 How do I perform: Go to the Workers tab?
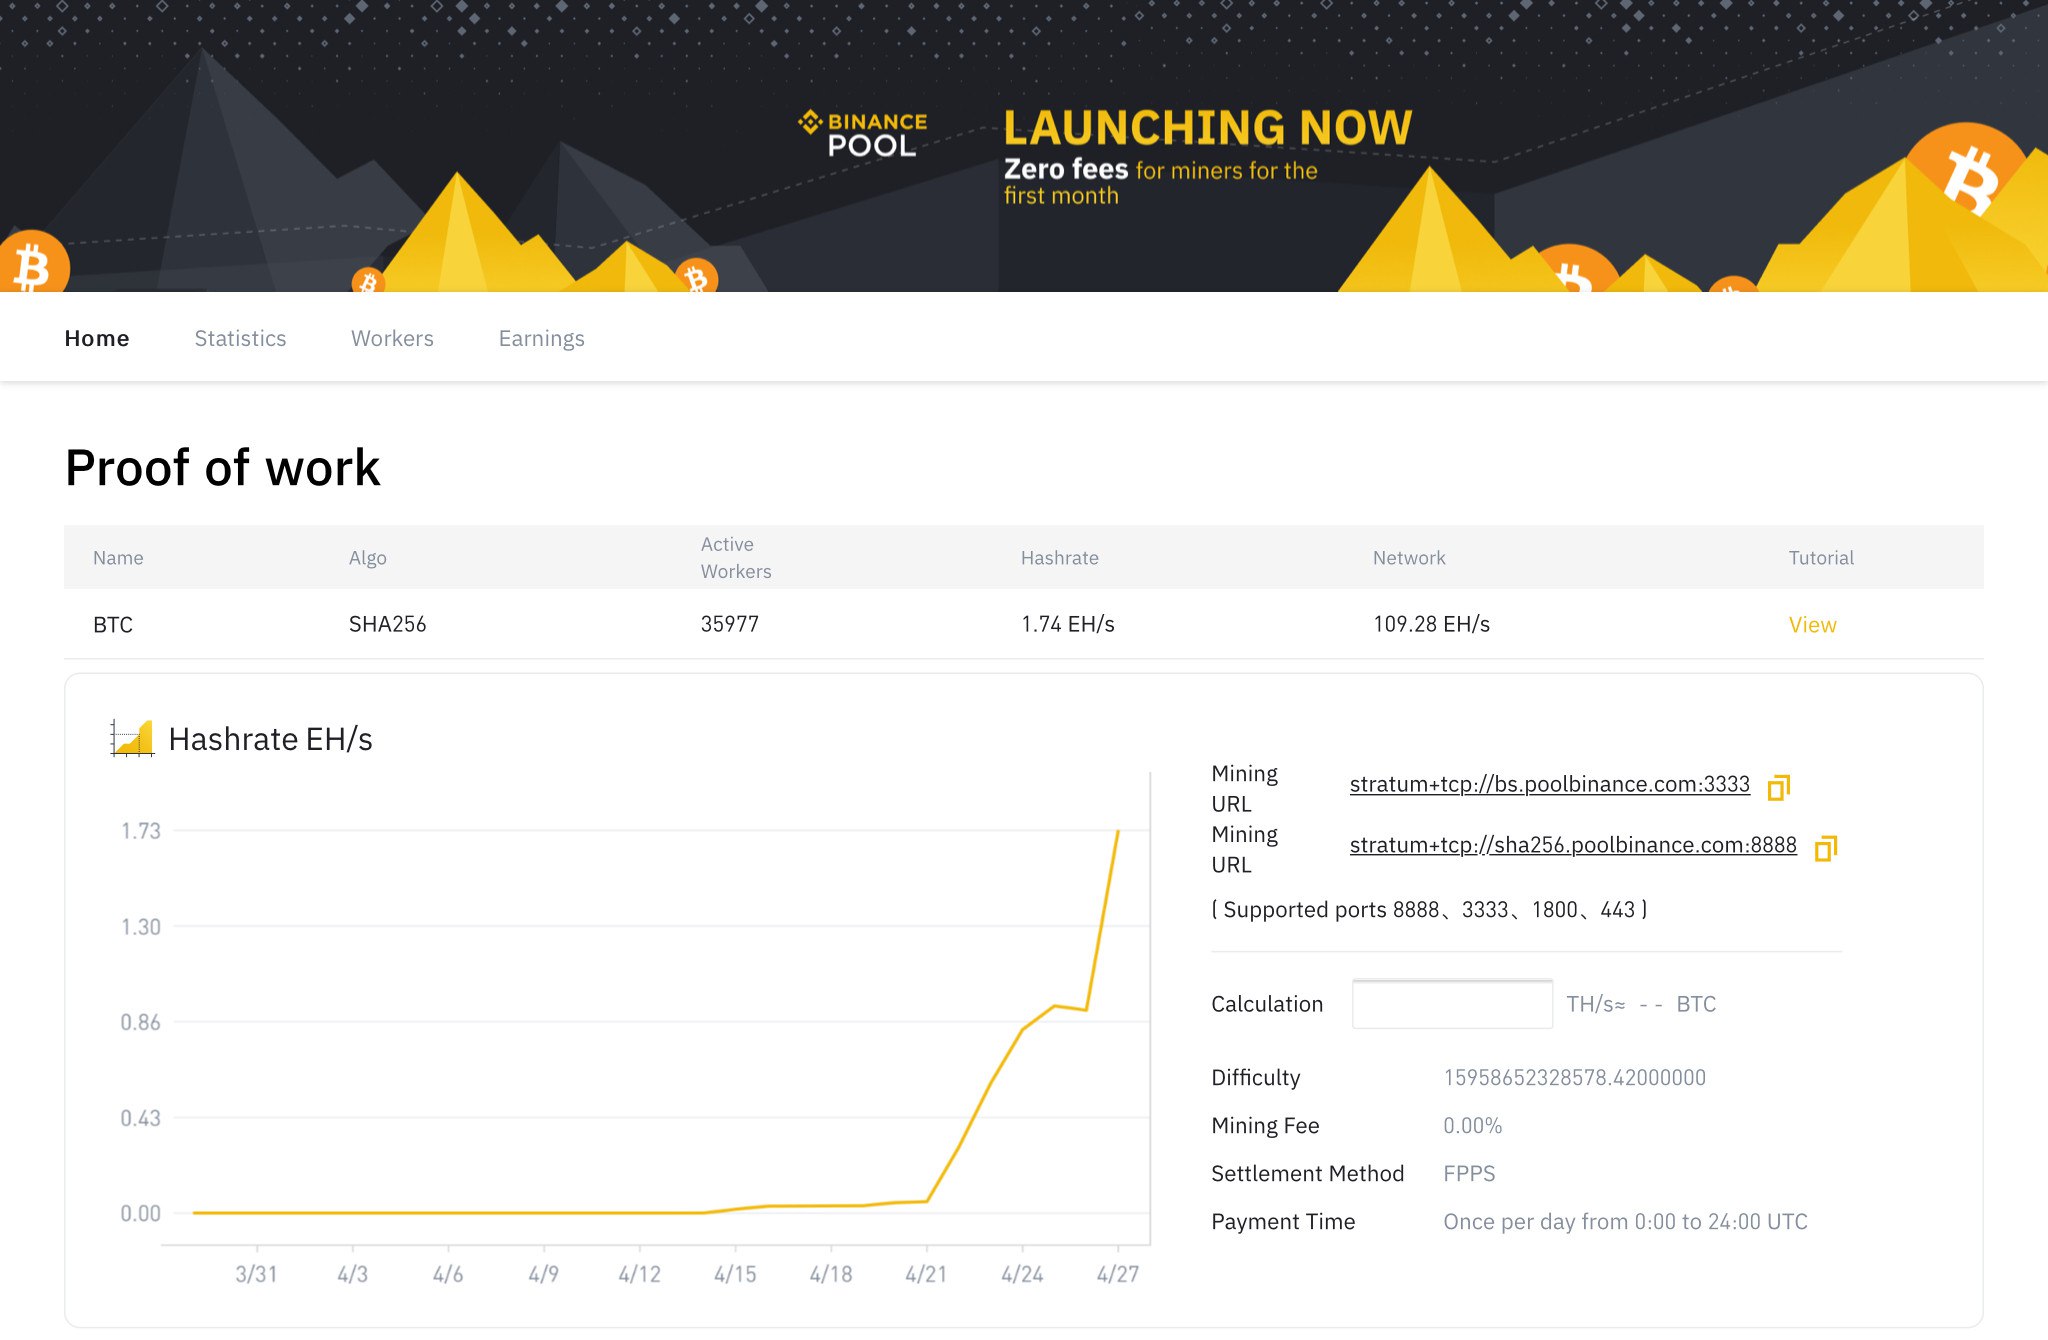click(x=392, y=338)
